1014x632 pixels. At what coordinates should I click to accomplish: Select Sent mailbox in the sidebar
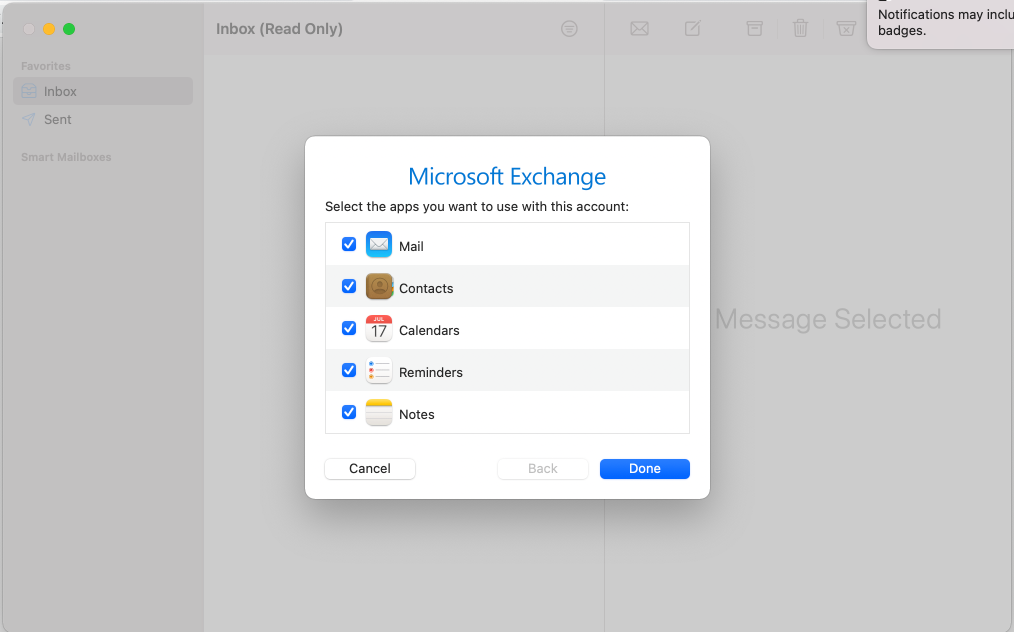point(103,119)
